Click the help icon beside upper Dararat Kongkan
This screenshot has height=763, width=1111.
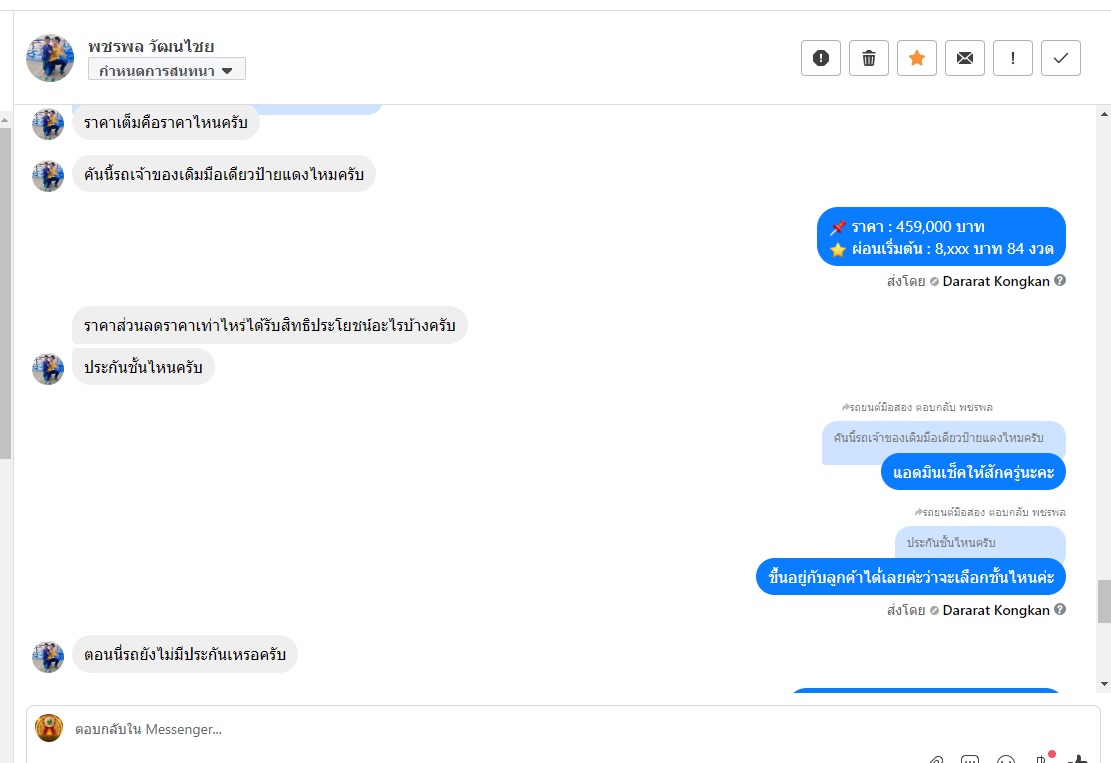click(x=1060, y=281)
